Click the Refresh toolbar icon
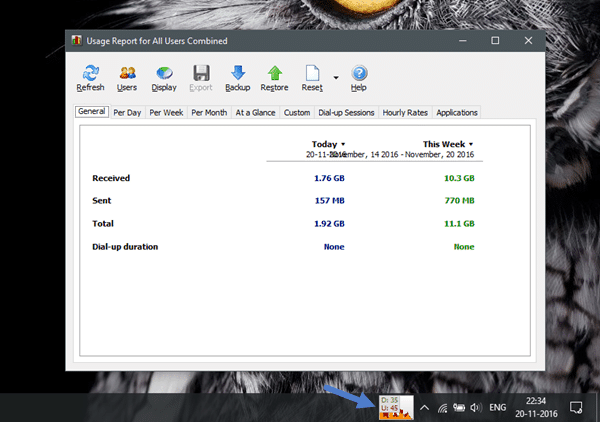Viewport: 600px width, 422px height. pyautogui.click(x=90, y=73)
